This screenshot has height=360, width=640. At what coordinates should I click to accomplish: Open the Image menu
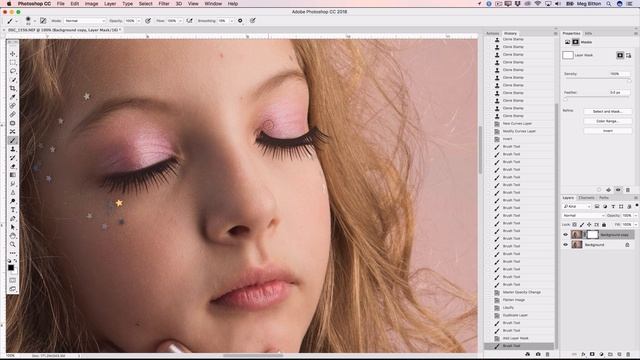[91, 4]
